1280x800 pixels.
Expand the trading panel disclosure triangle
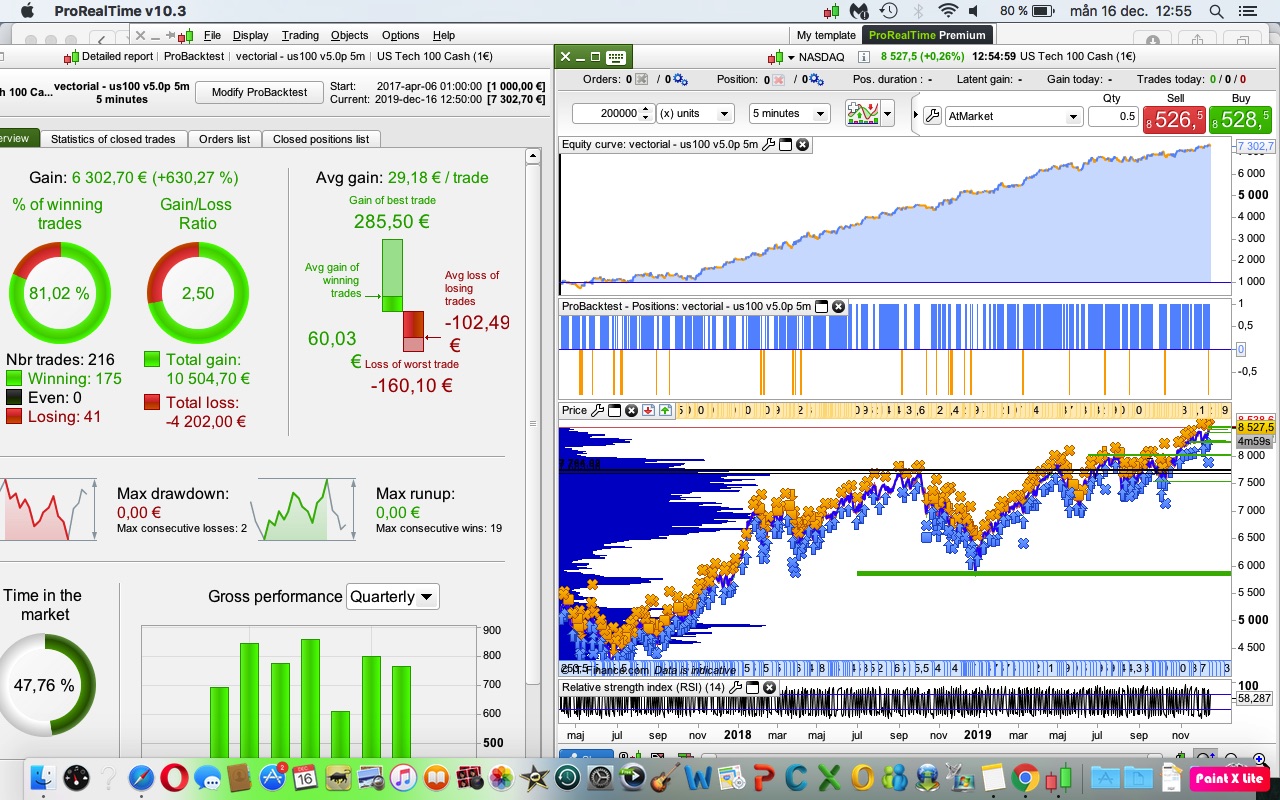click(x=915, y=116)
